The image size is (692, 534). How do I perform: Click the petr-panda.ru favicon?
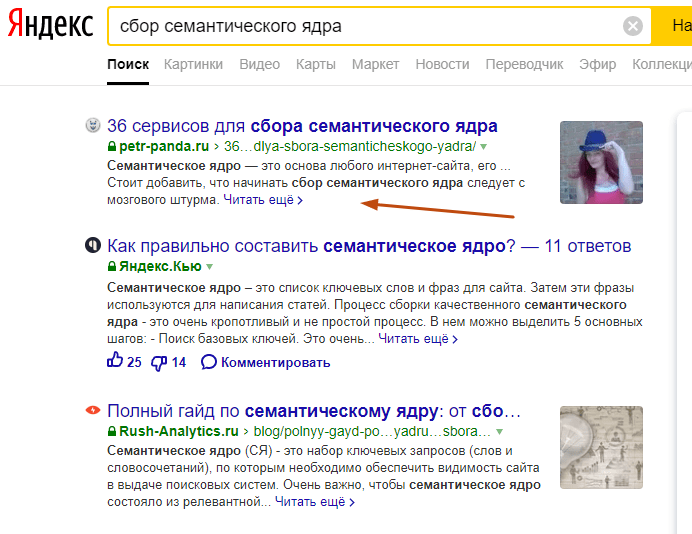93,125
